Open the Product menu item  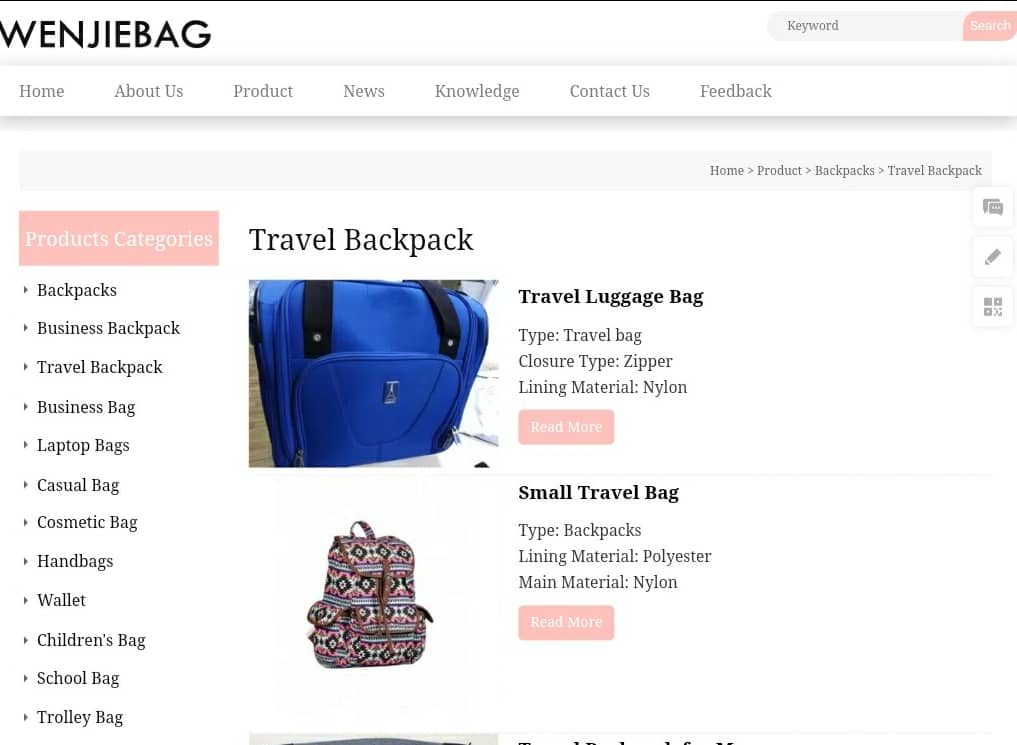(263, 91)
